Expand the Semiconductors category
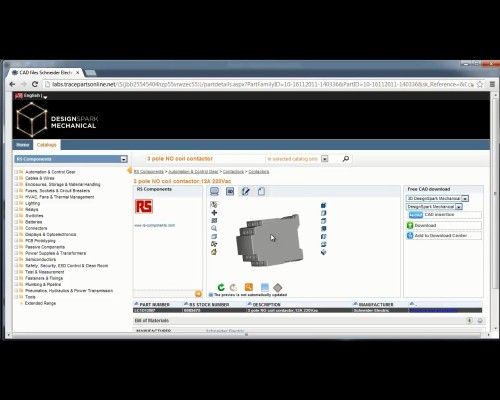 pos(16,259)
